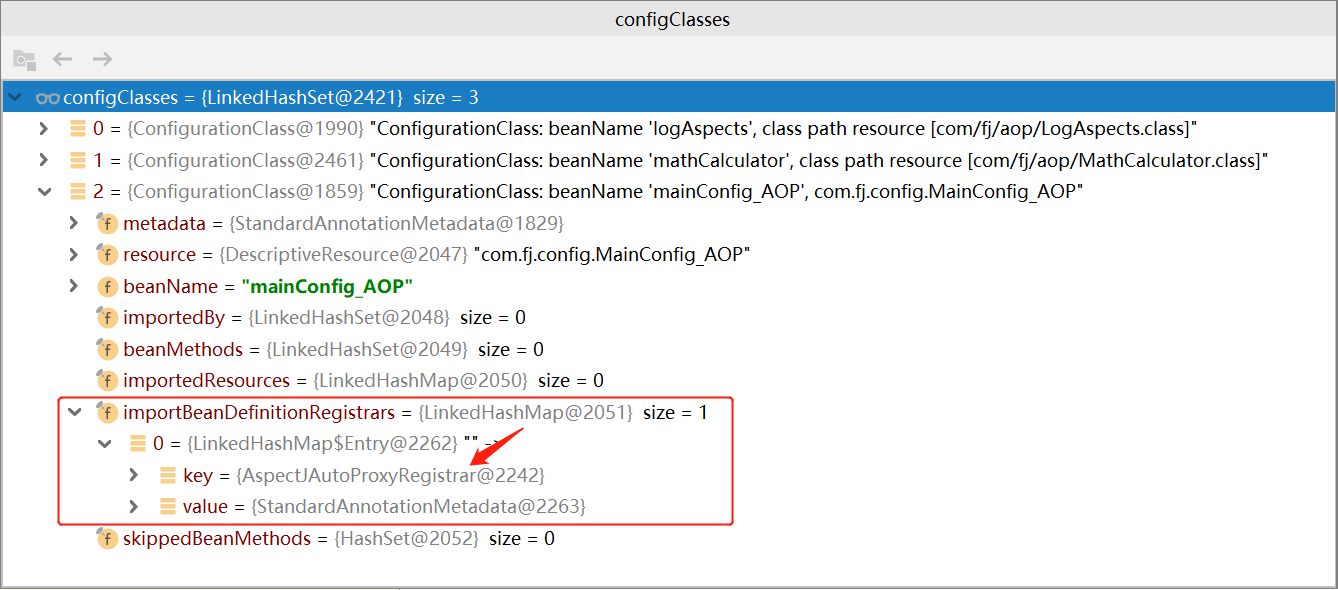Select key = AspectJAutoProxyRegistrar@2242 row text
This screenshot has height=590, width=1338.
pyautogui.click(x=364, y=475)
